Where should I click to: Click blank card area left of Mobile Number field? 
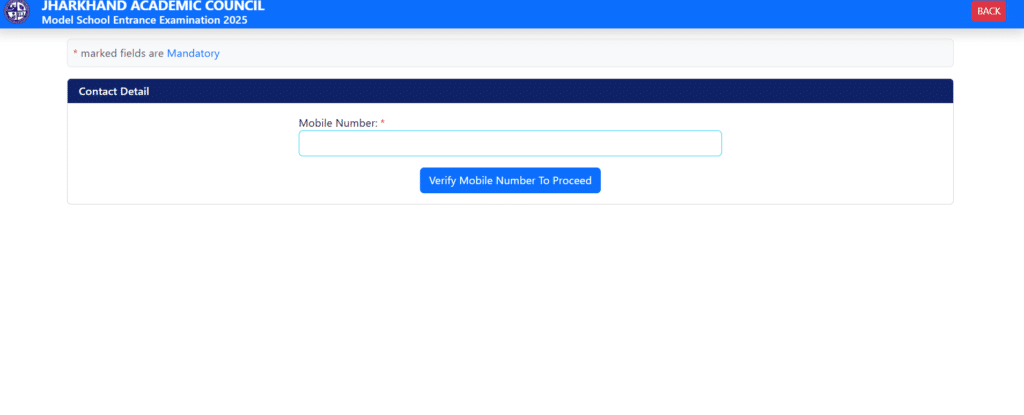tap(180, 145)
